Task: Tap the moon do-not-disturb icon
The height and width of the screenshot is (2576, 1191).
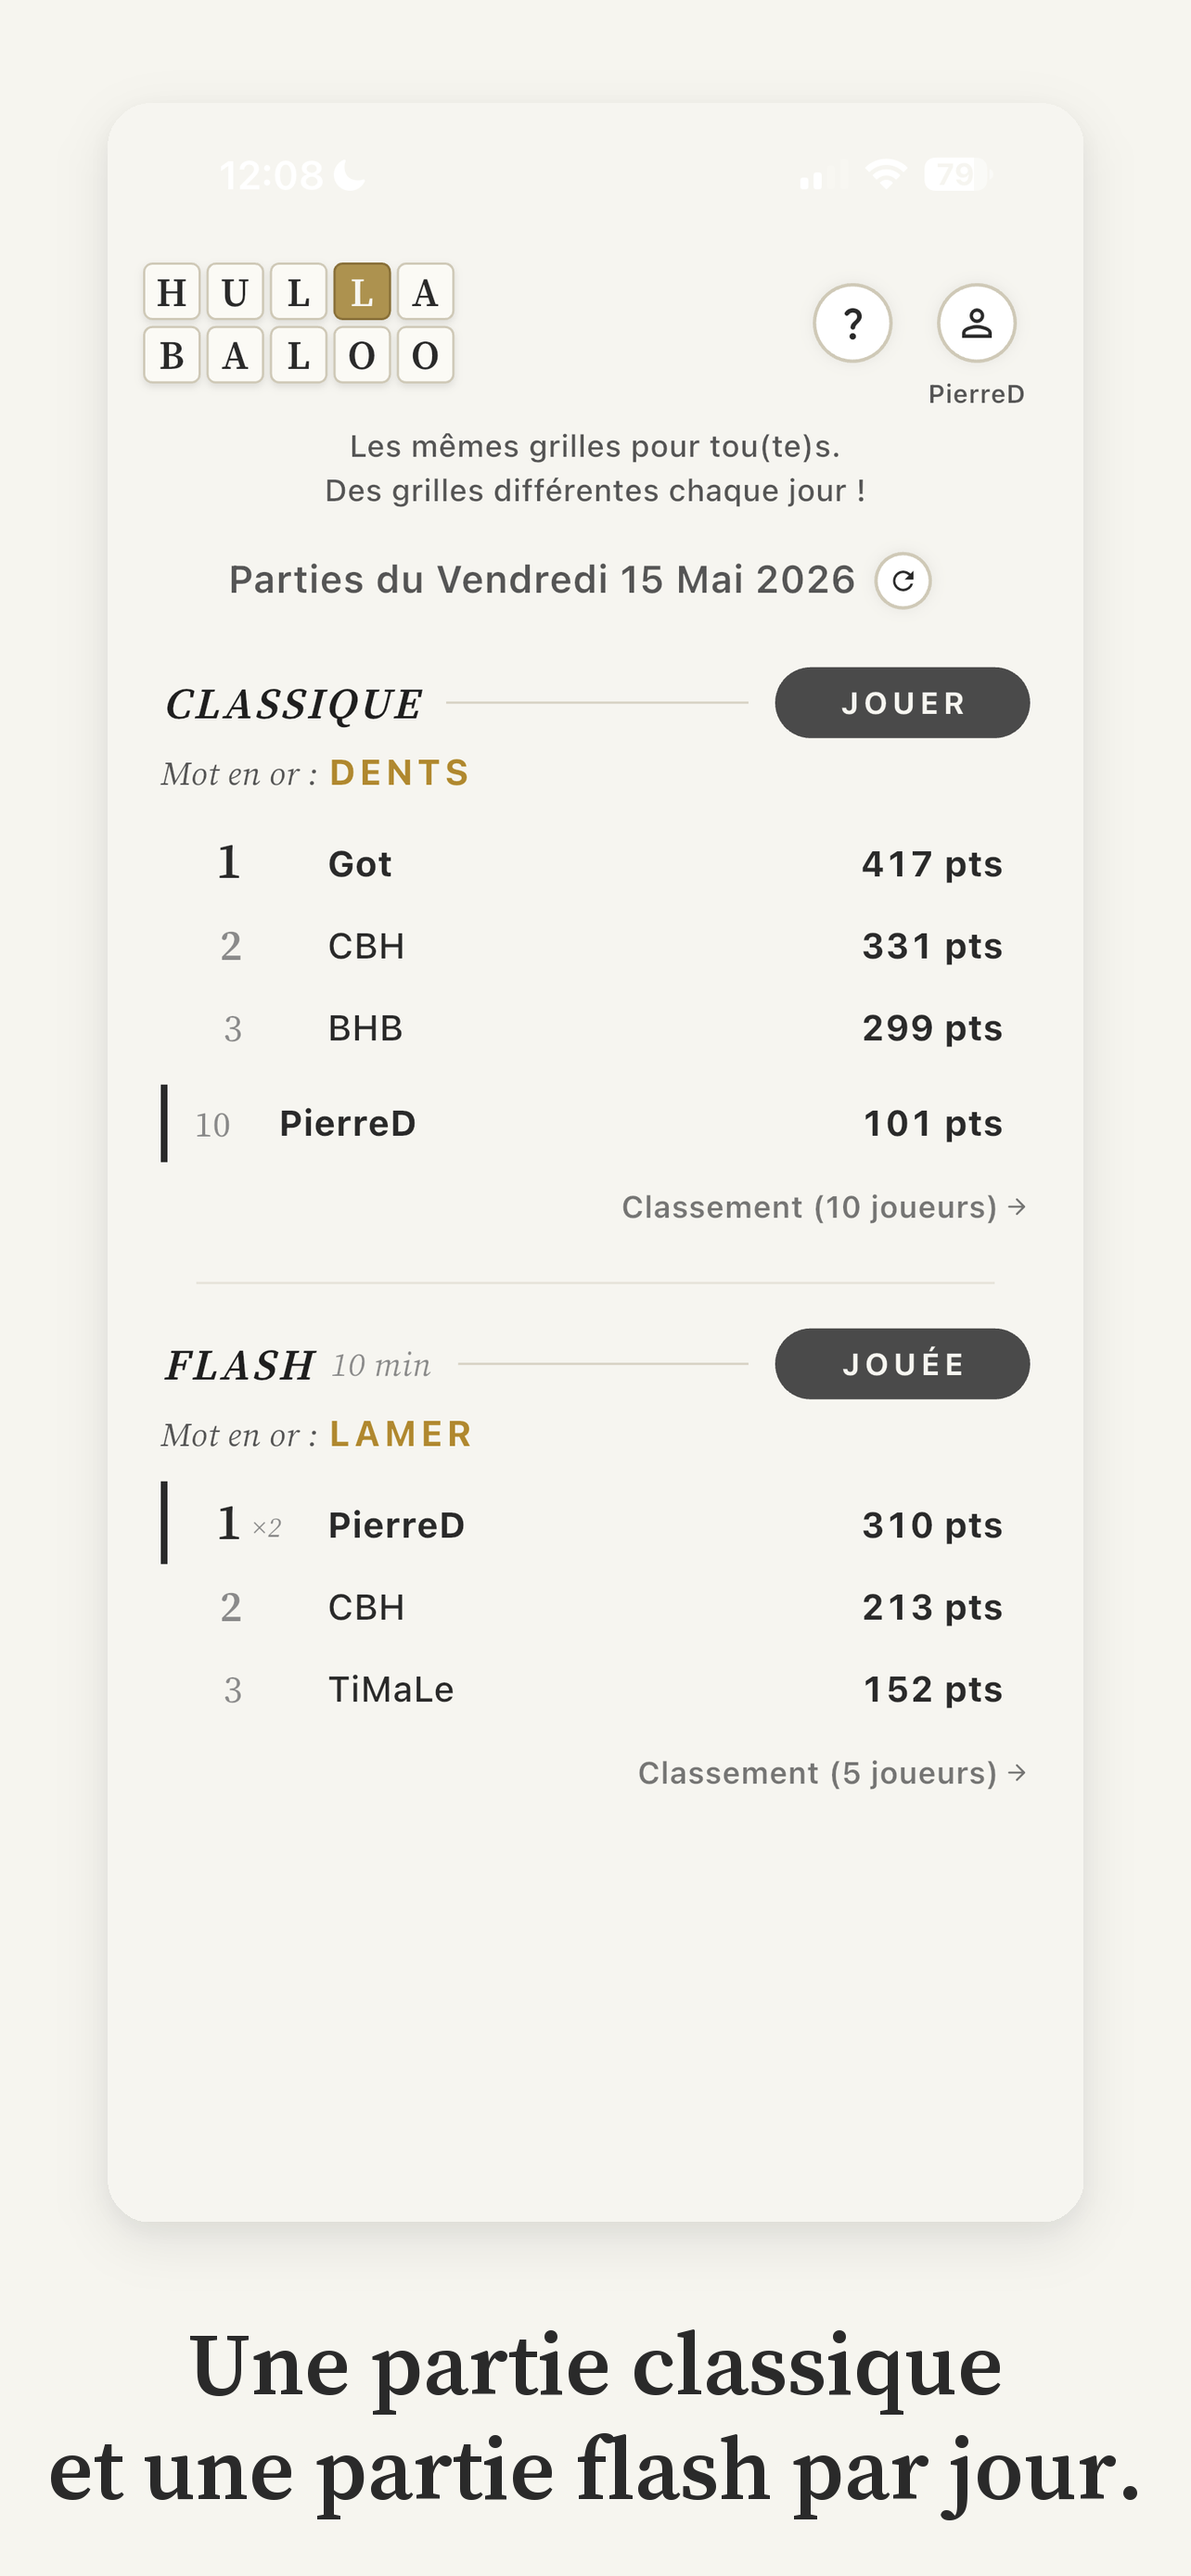Action: [349, 175]
